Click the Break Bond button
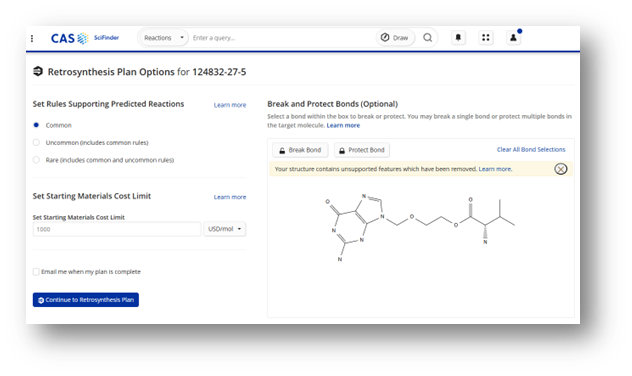The image size is (632, 376). click(x=300, y=150)
